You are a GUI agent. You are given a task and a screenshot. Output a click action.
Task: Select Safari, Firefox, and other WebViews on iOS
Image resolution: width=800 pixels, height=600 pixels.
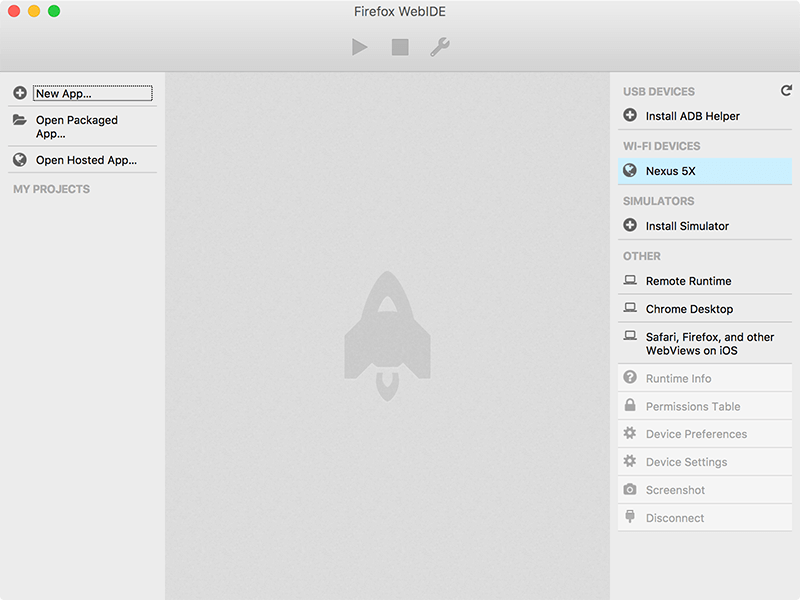pyautogui.click(x=710, y=344)
